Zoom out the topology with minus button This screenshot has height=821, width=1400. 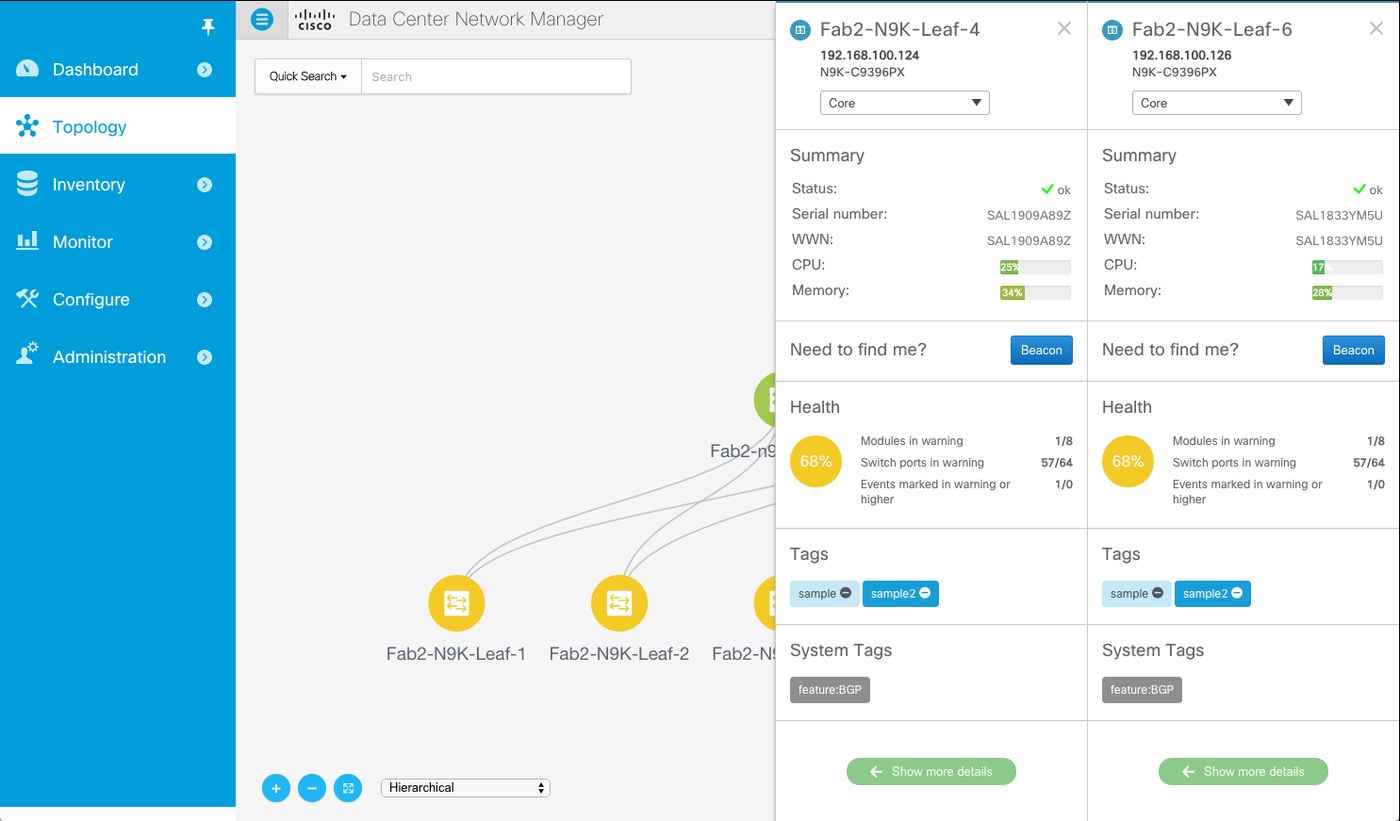pos(312,788)
